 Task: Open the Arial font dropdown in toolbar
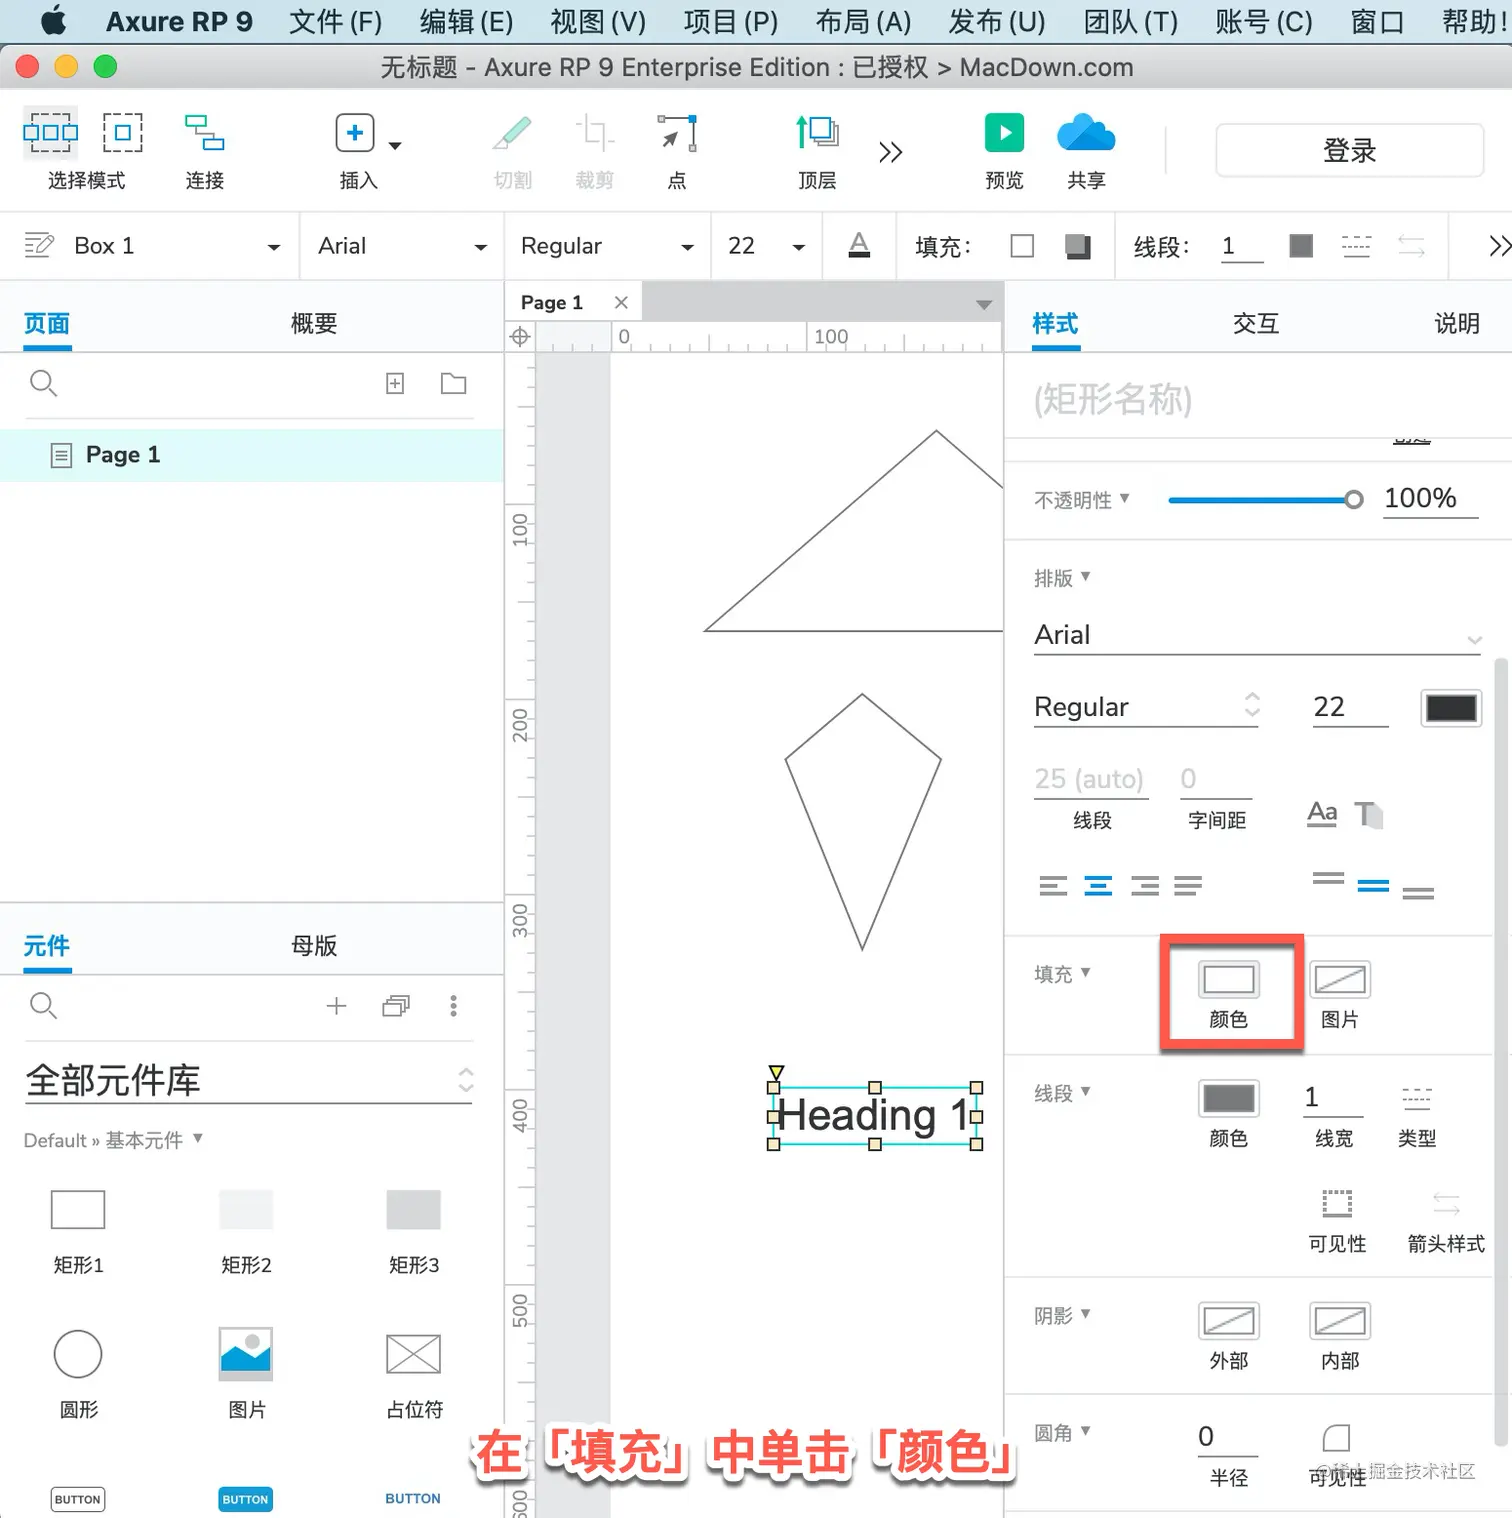(480, 247)
